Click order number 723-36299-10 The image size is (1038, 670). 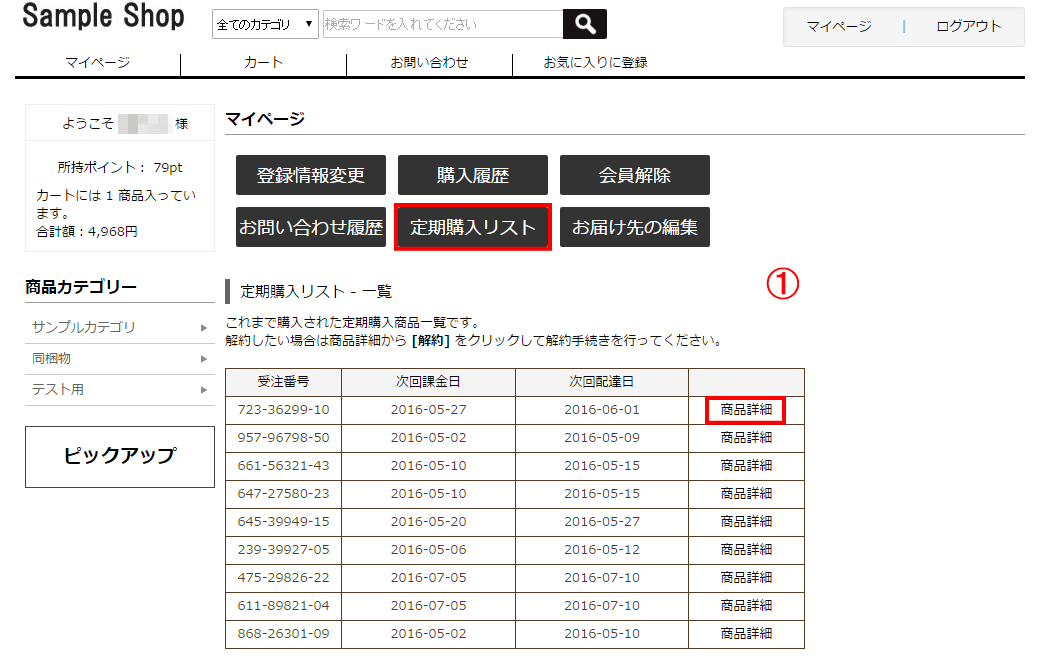[x=283, y=410]
